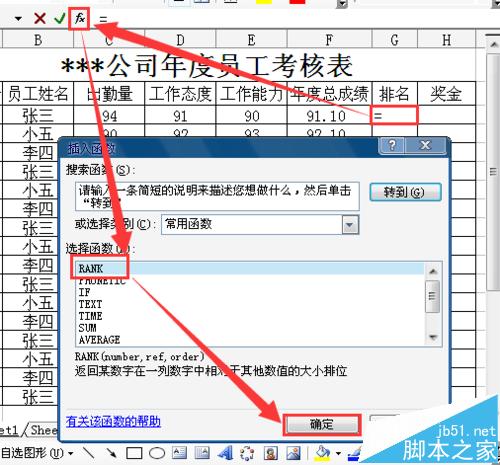This screenshot has height=465, width=500.
Task: Click the 员工姓名 header cell
Action: [x=38, y=94]
